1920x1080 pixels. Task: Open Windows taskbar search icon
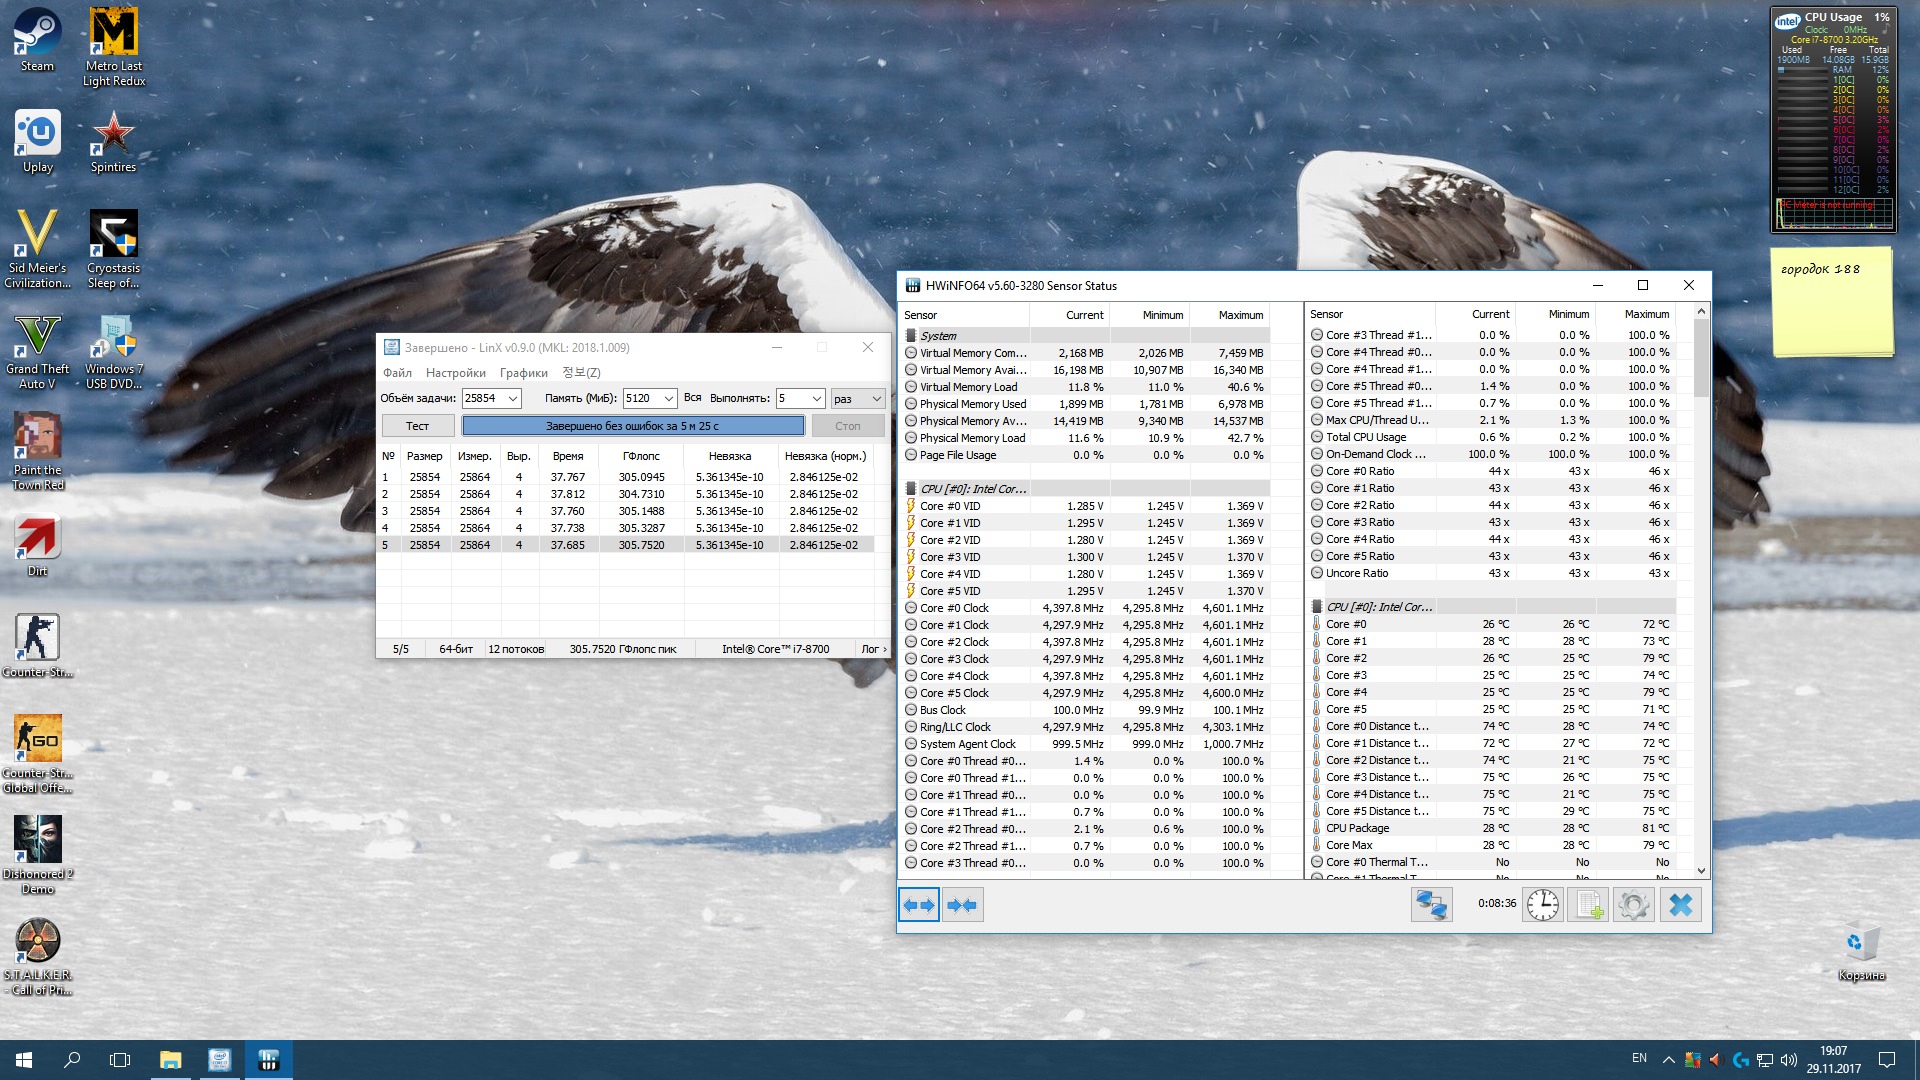pyautogui.click(x=72, y=1060)
